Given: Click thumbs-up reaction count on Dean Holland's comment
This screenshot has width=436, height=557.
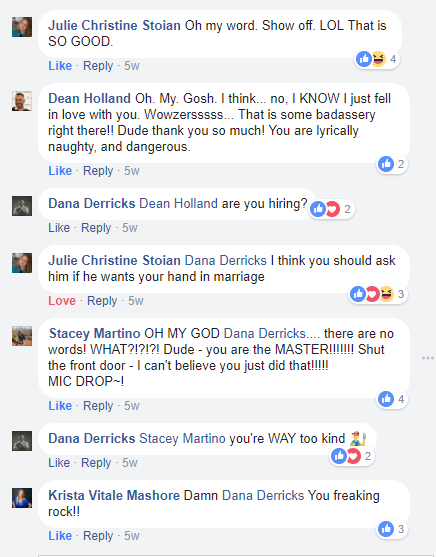Looking at the screenshot, I should pyautogui.click(x=392, y=164).
